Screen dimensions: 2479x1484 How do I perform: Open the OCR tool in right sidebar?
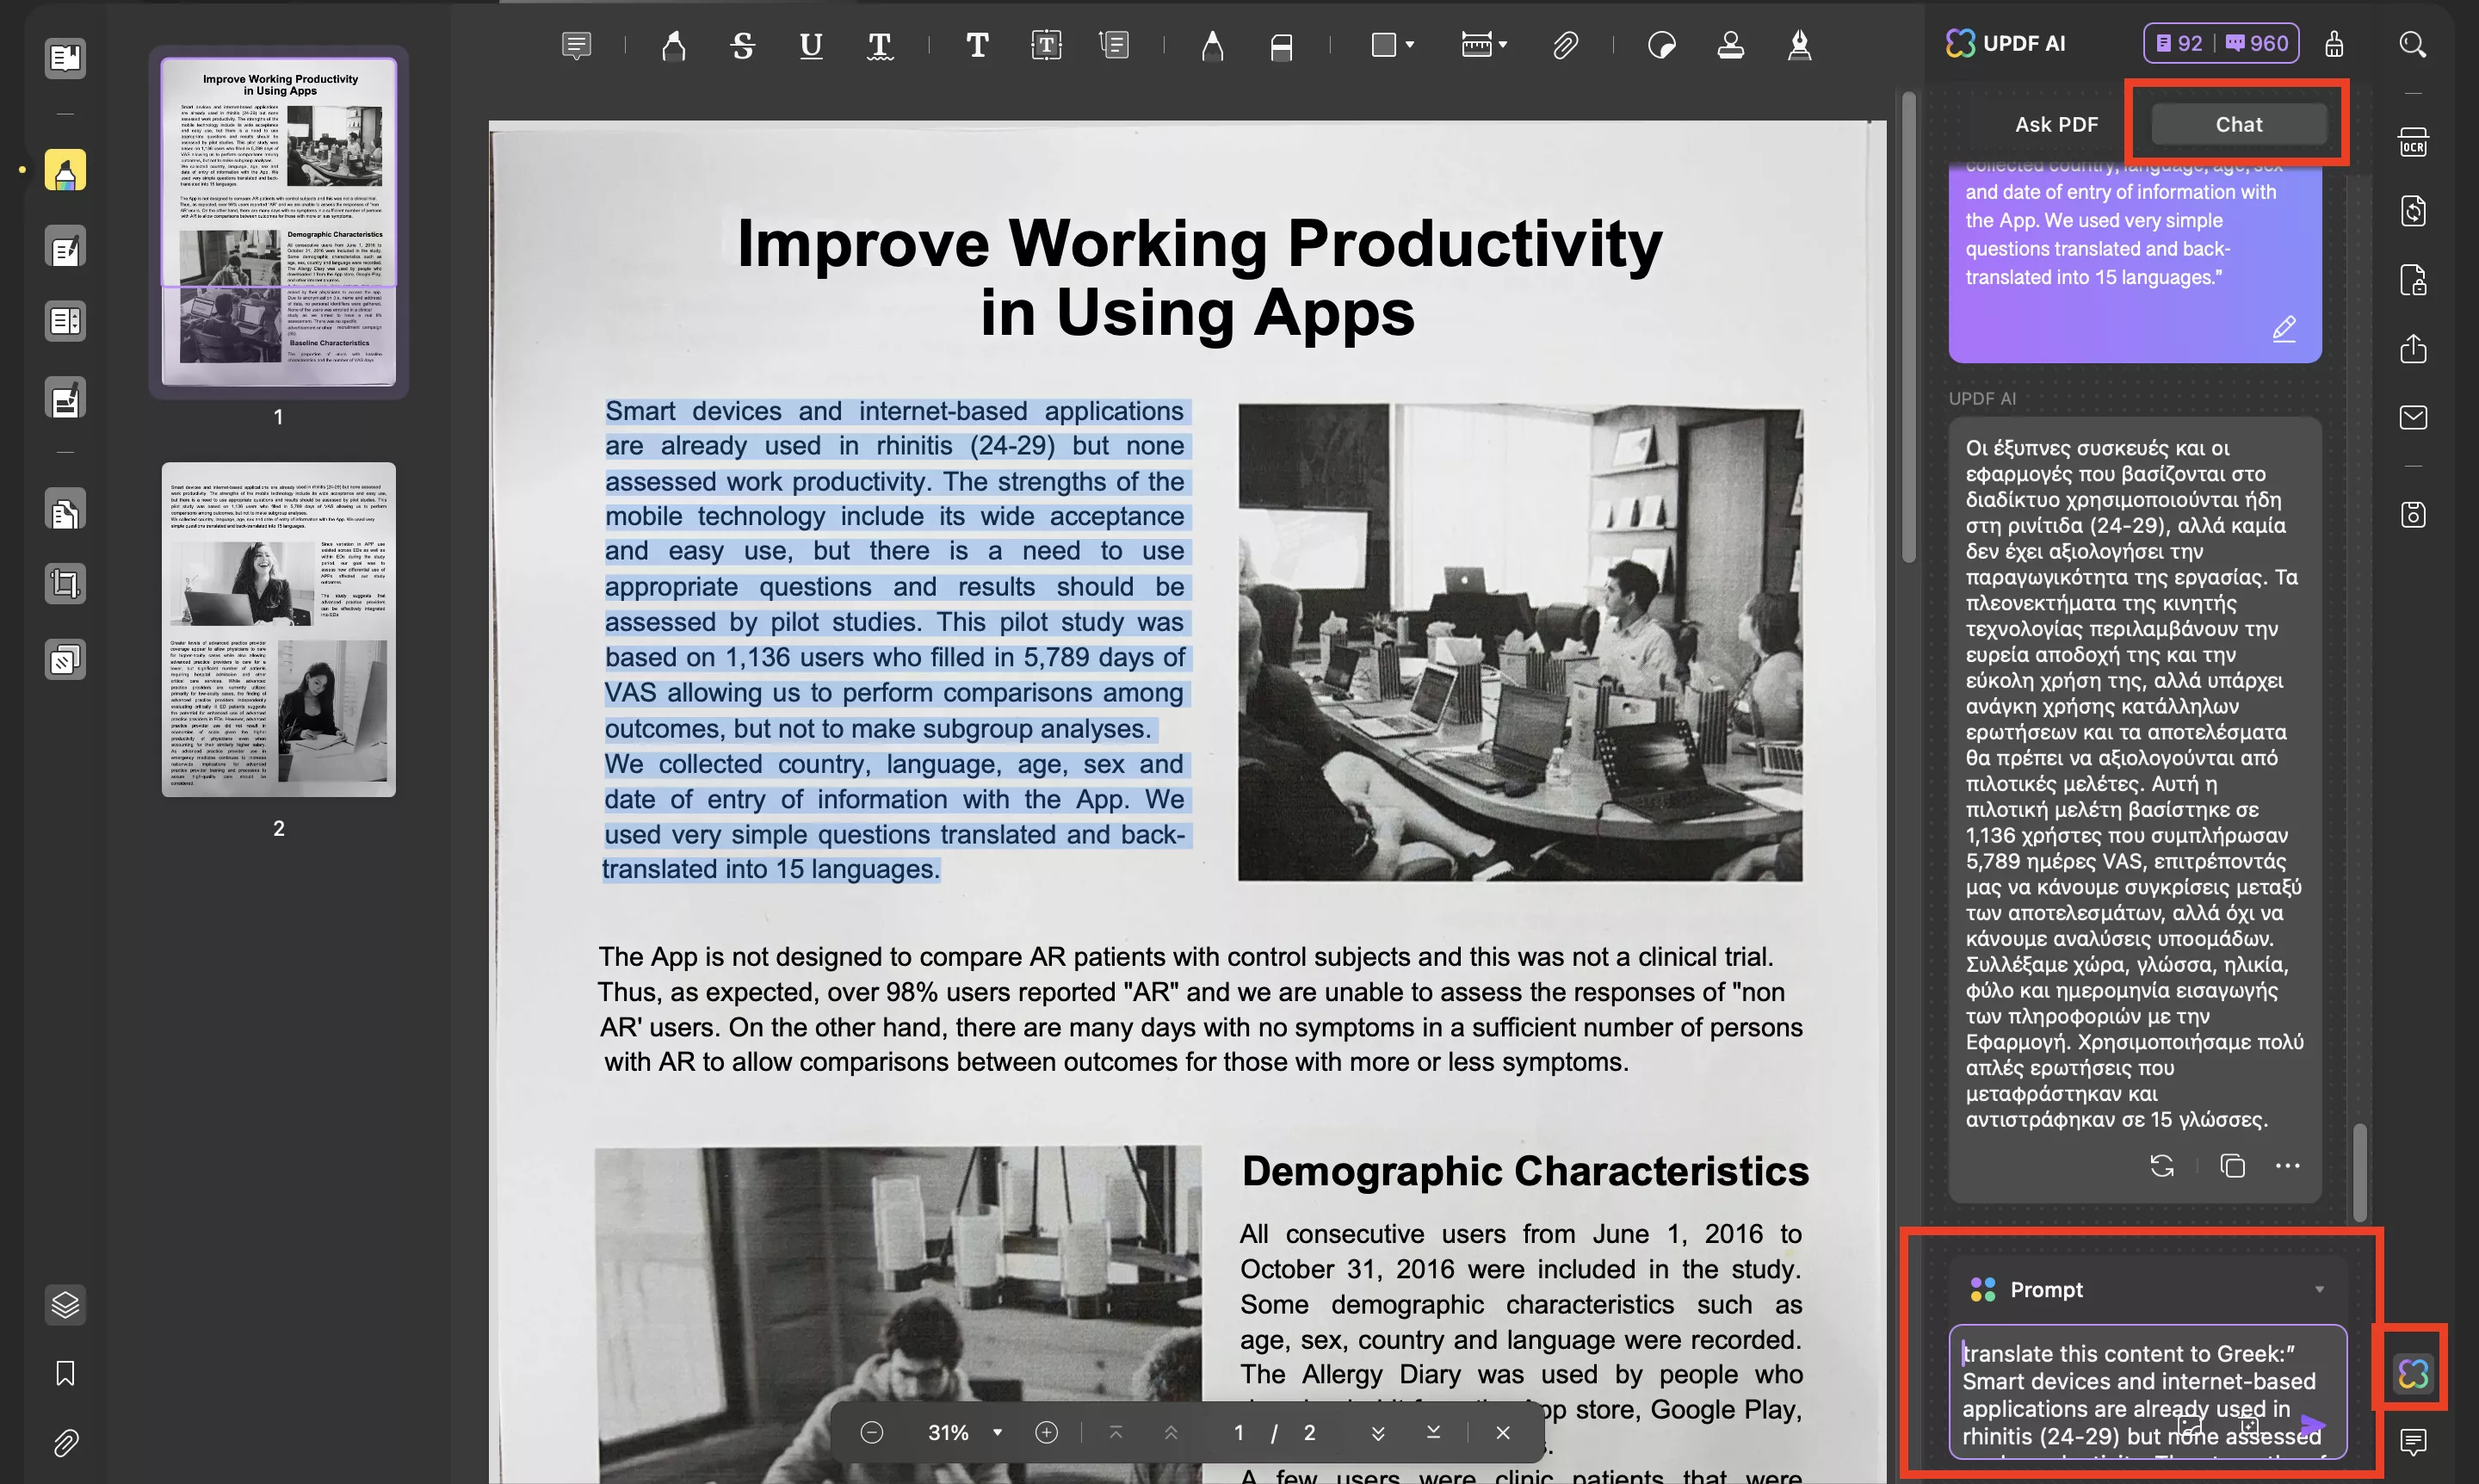click(x=2413, y=143)
